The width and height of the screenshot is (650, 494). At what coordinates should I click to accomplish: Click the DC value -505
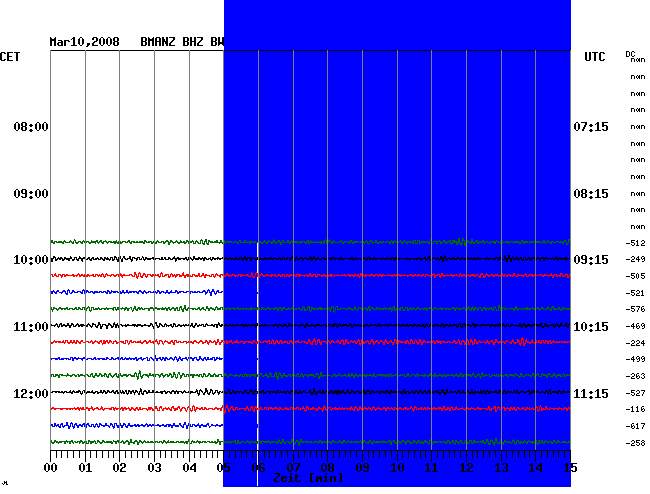(x=635, y=276)
